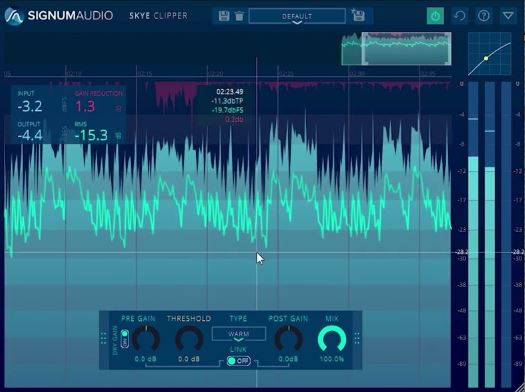The height and width of the screenshot is (392, 525).
Task: Click the waveform overview thumbnail
Action: coord(396,49)
